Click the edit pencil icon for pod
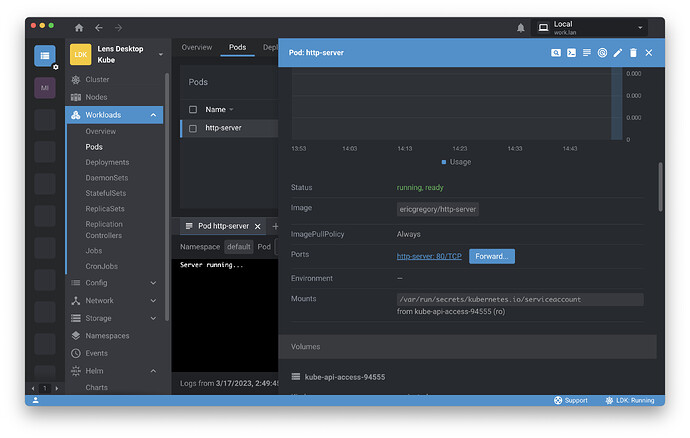The height and width of the screenshot is (438, 690). [x=617, y=52]
